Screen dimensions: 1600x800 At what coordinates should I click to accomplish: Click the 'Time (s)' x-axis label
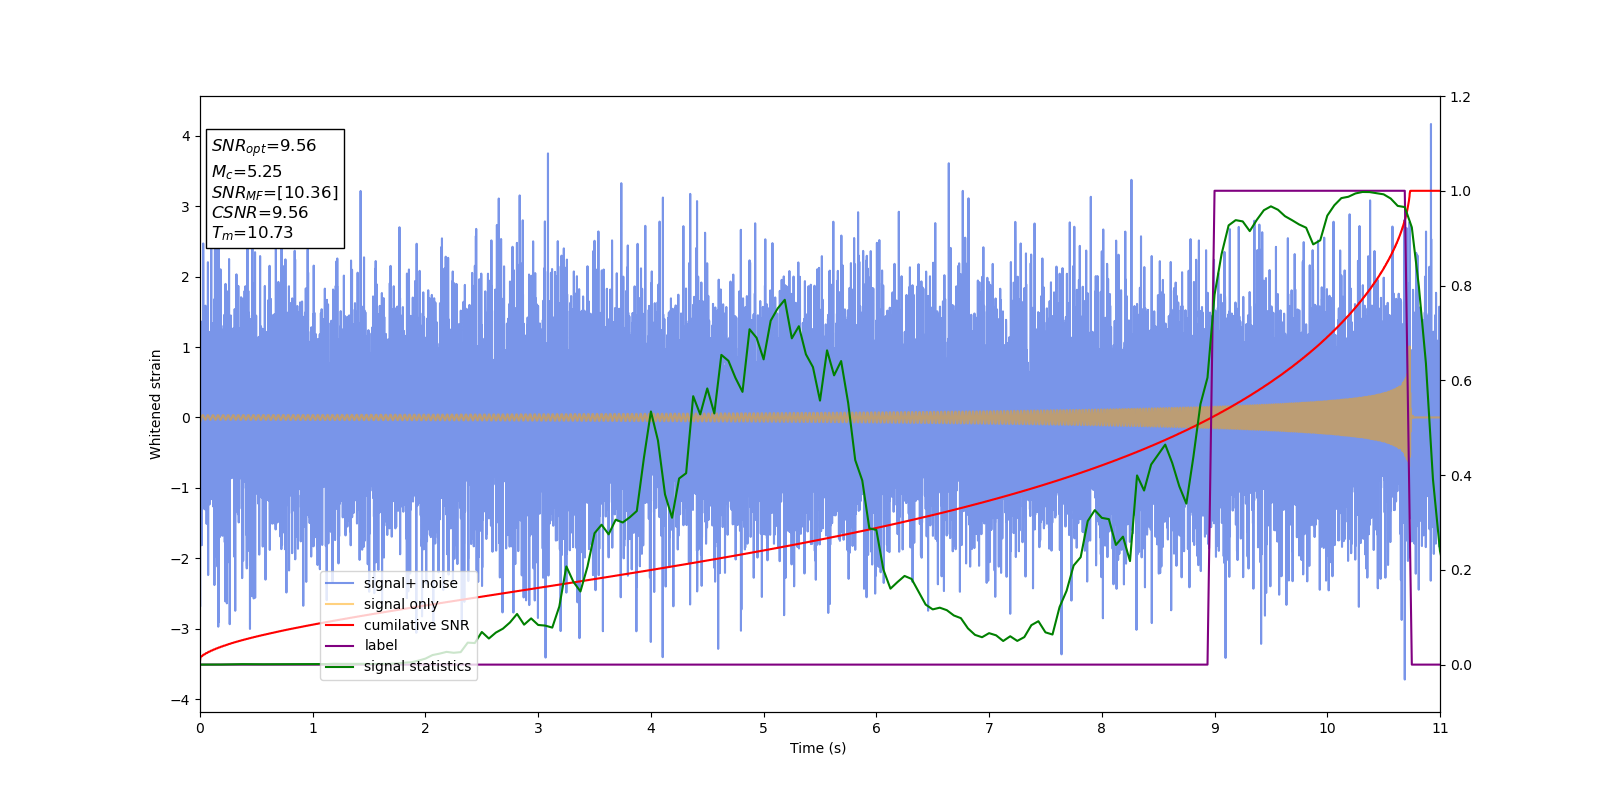pos(818,748)
